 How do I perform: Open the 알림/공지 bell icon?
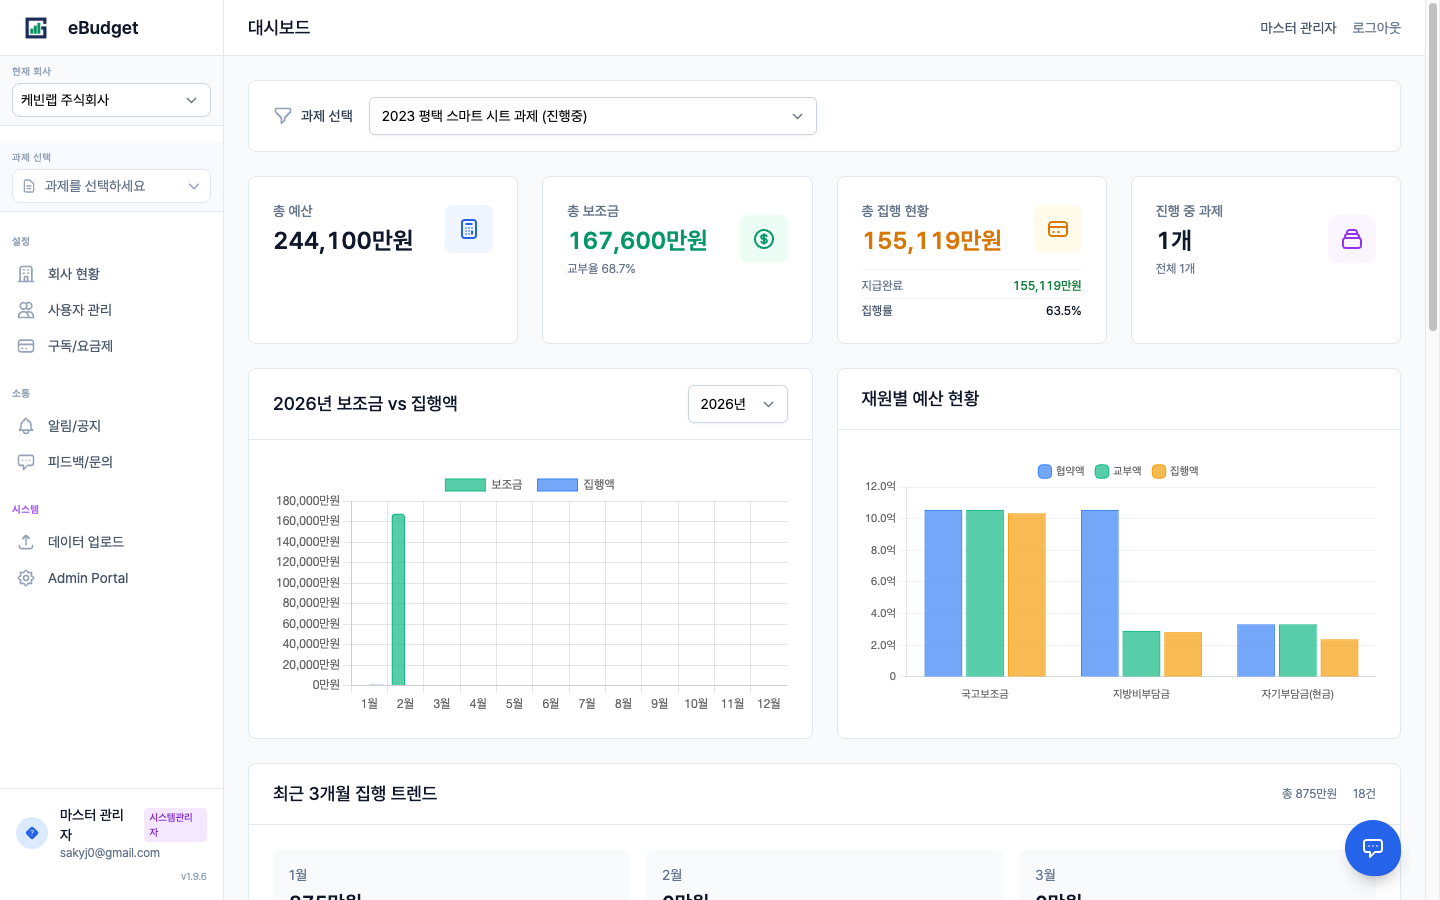pos(25,425)
